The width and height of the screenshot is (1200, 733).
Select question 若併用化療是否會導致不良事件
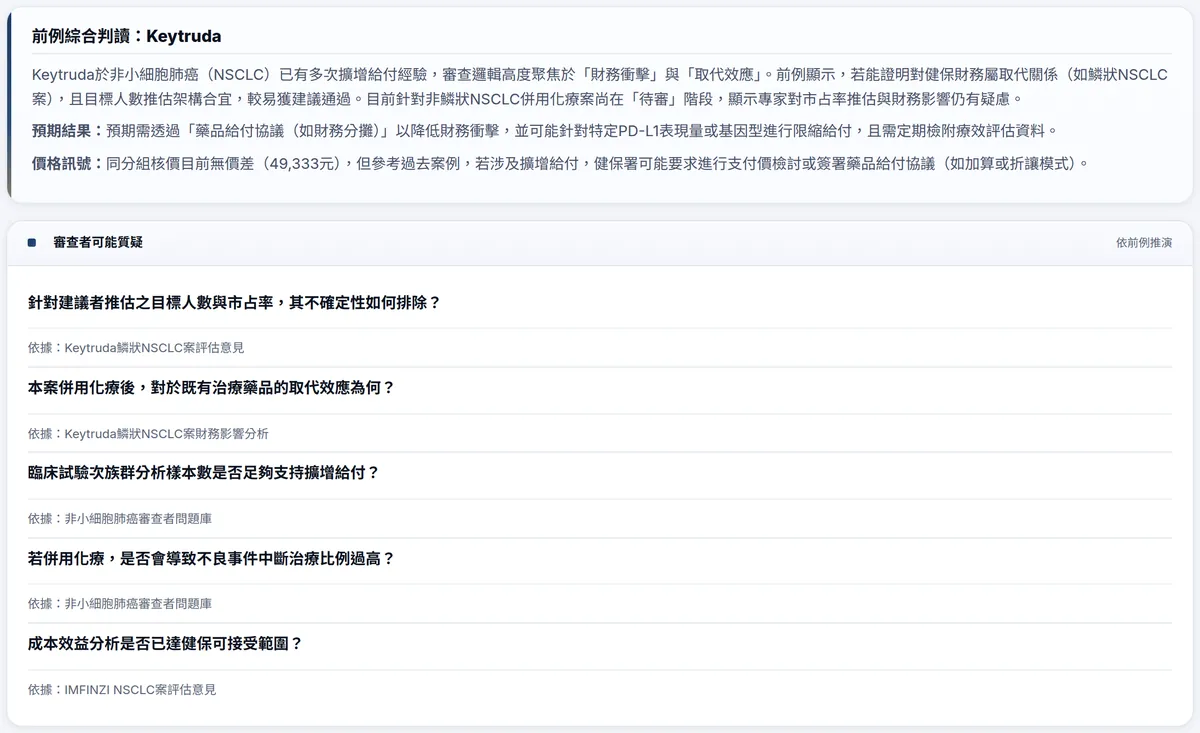tap(211, 558)
